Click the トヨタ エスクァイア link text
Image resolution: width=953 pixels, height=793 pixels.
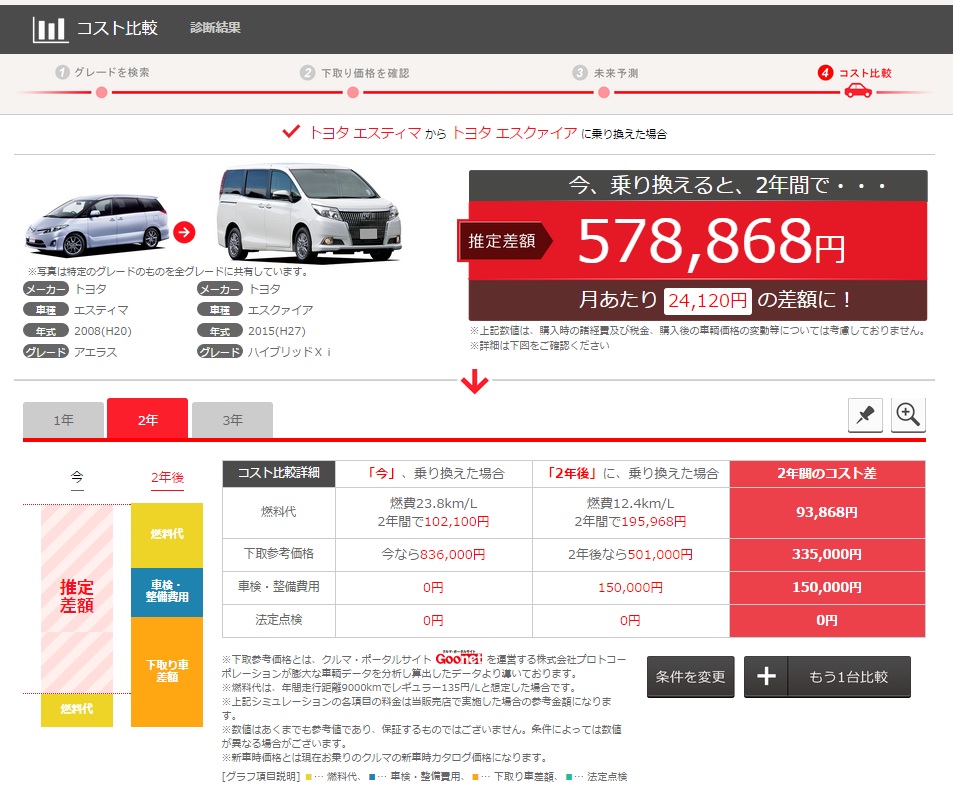pos(514,132)
